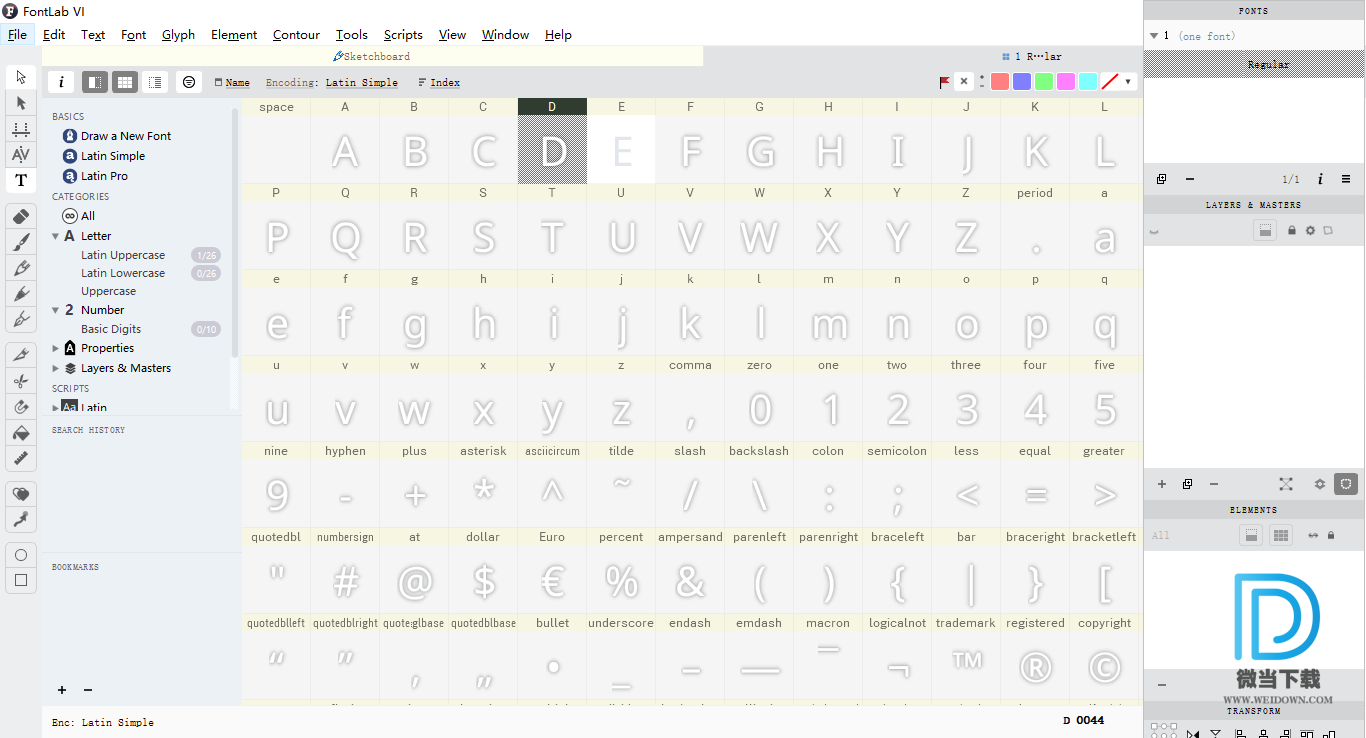Select the Contour arrow tool
Screen dimensions: 1366x738
[21, 78]
